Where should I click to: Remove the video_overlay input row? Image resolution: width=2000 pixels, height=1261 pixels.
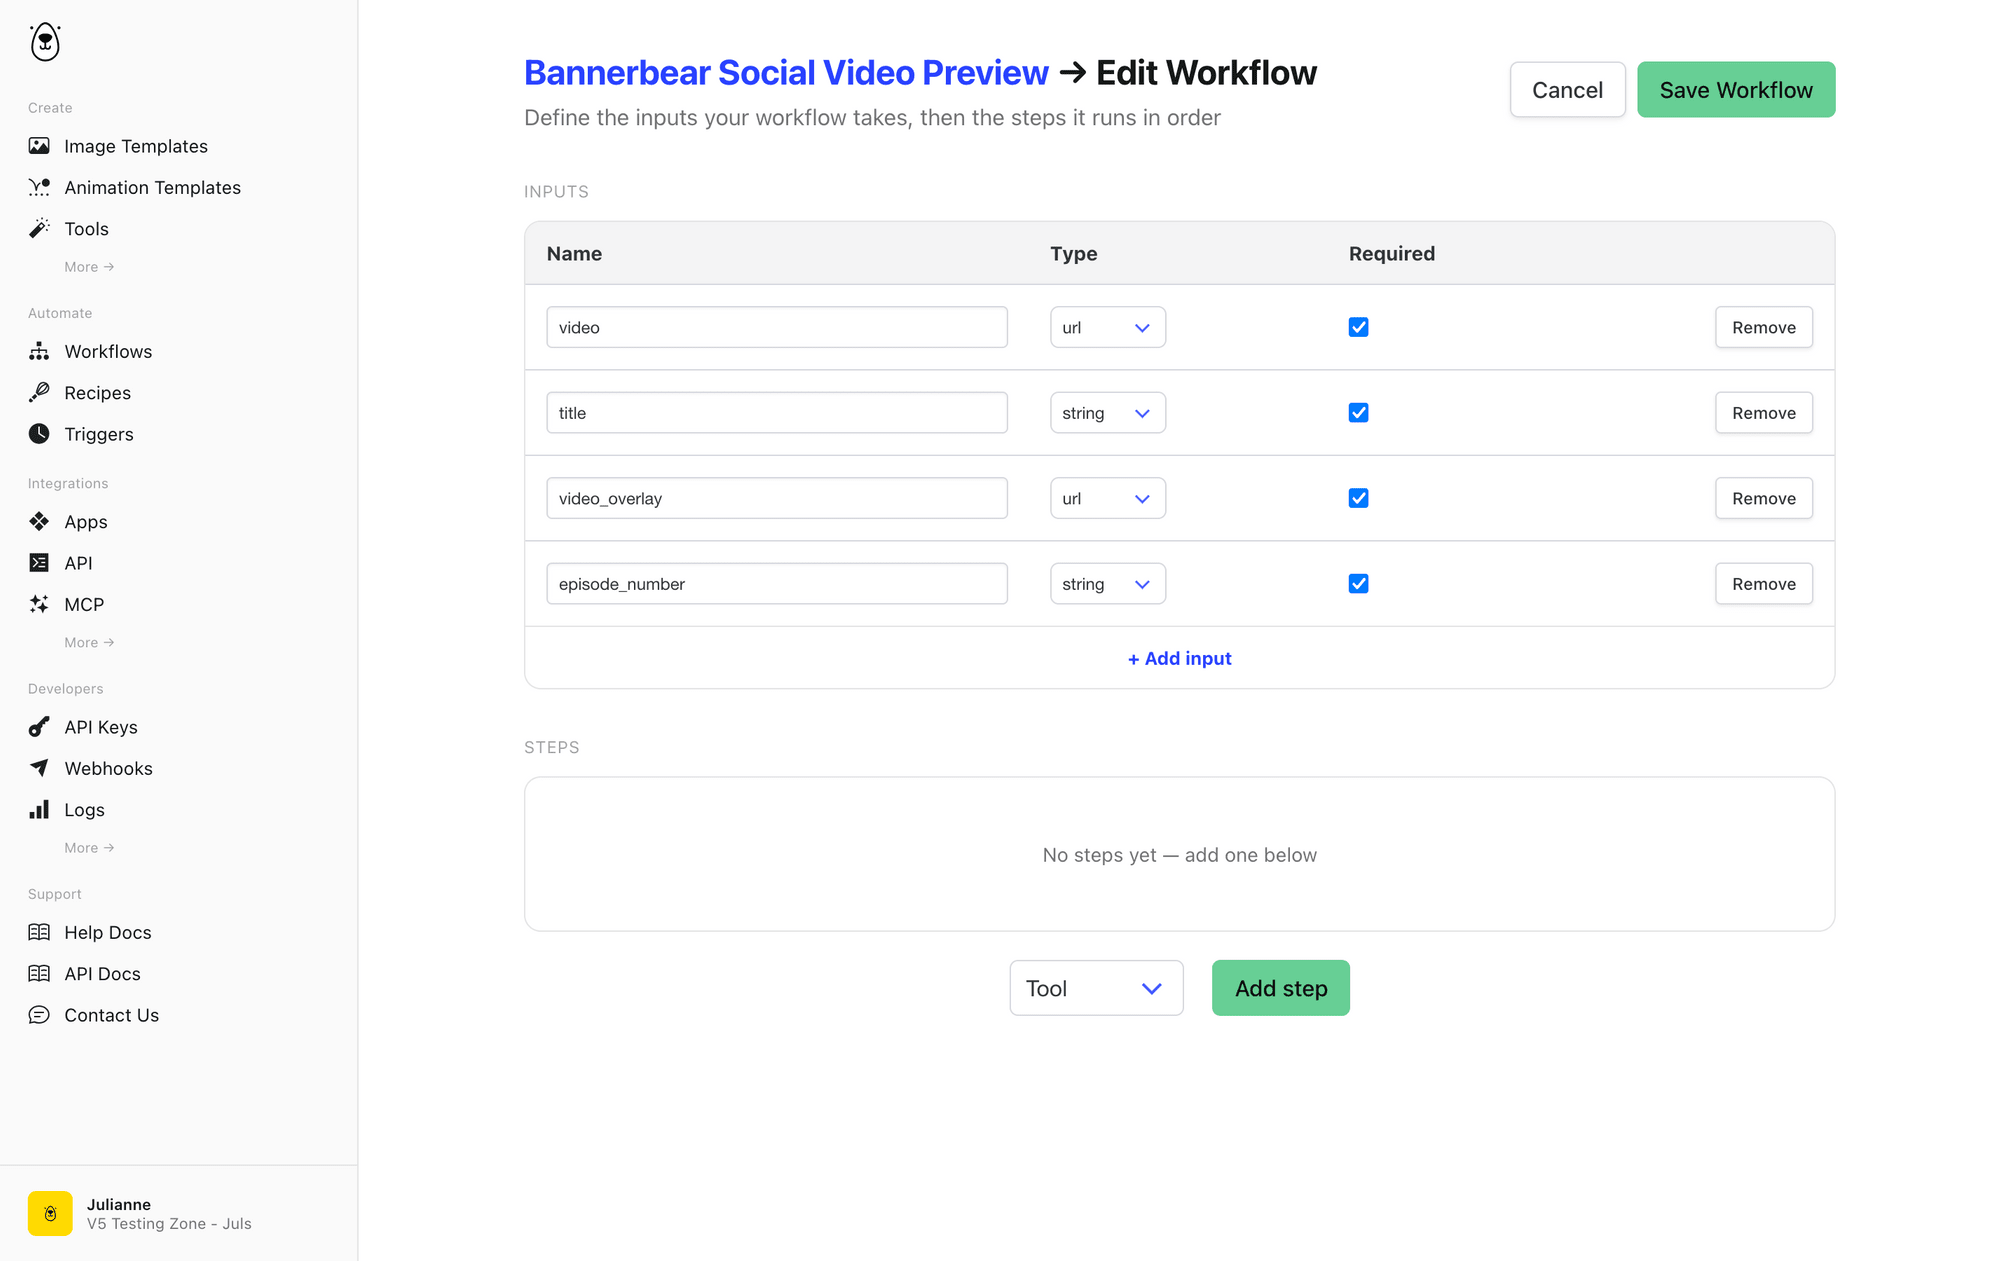coord(1763,498)
